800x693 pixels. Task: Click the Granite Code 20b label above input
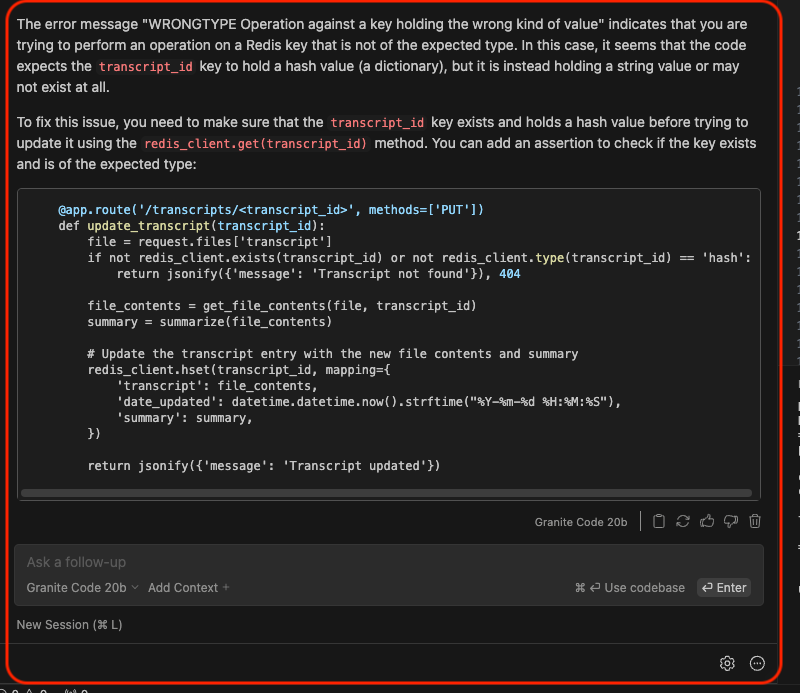581,522
